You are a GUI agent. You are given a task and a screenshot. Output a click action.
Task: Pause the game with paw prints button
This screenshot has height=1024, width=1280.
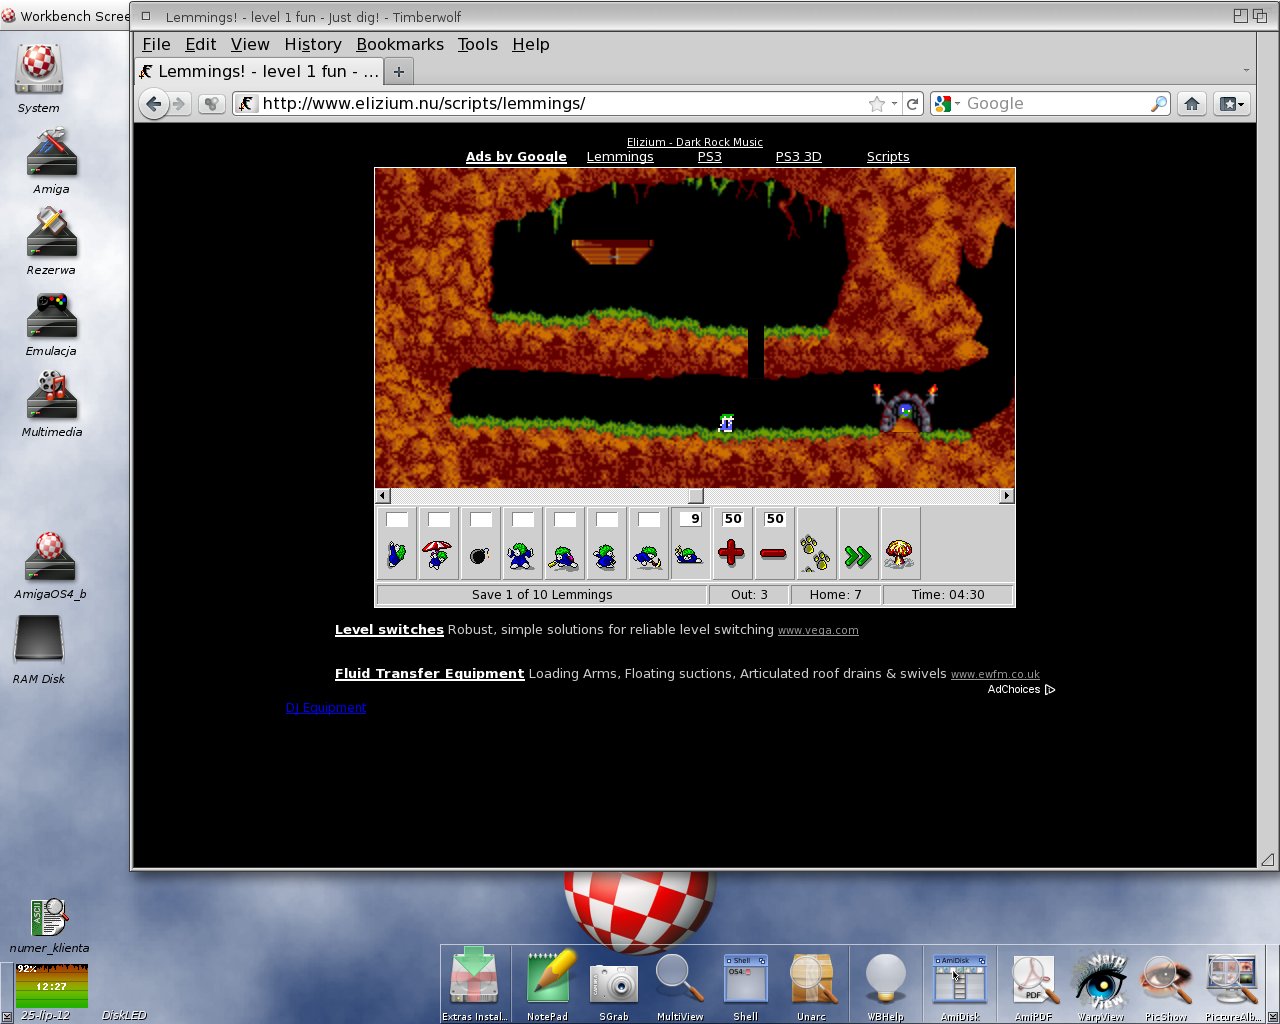[817, 542]
